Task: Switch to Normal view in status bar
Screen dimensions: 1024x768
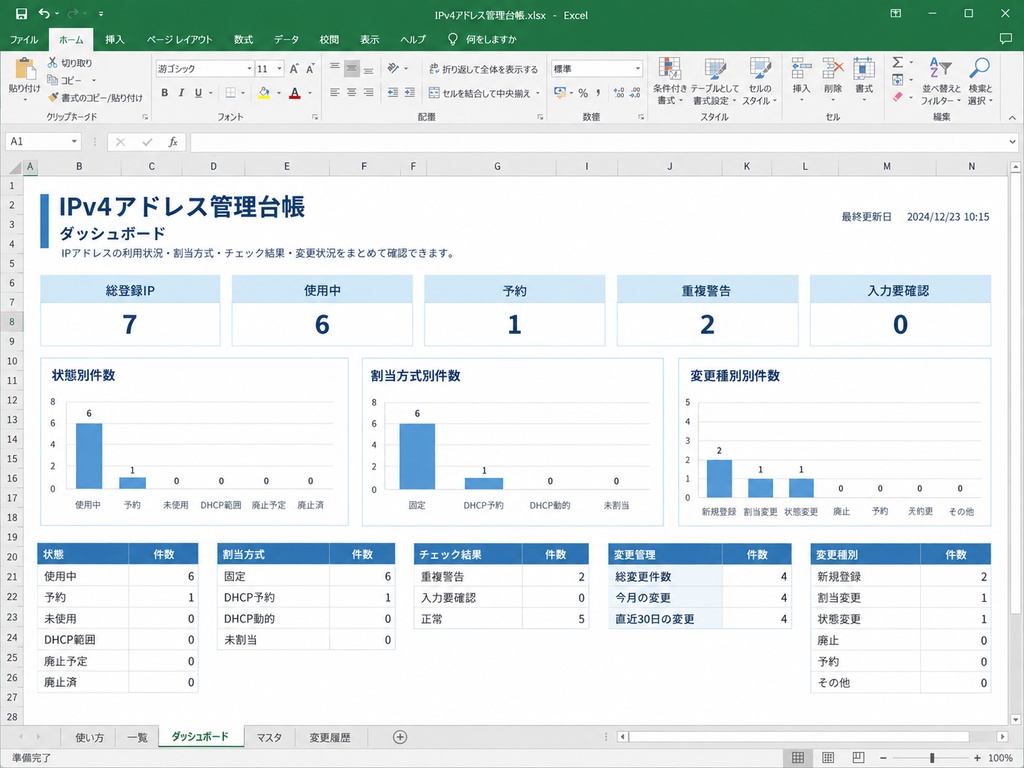Action: [x=797, y=758]
